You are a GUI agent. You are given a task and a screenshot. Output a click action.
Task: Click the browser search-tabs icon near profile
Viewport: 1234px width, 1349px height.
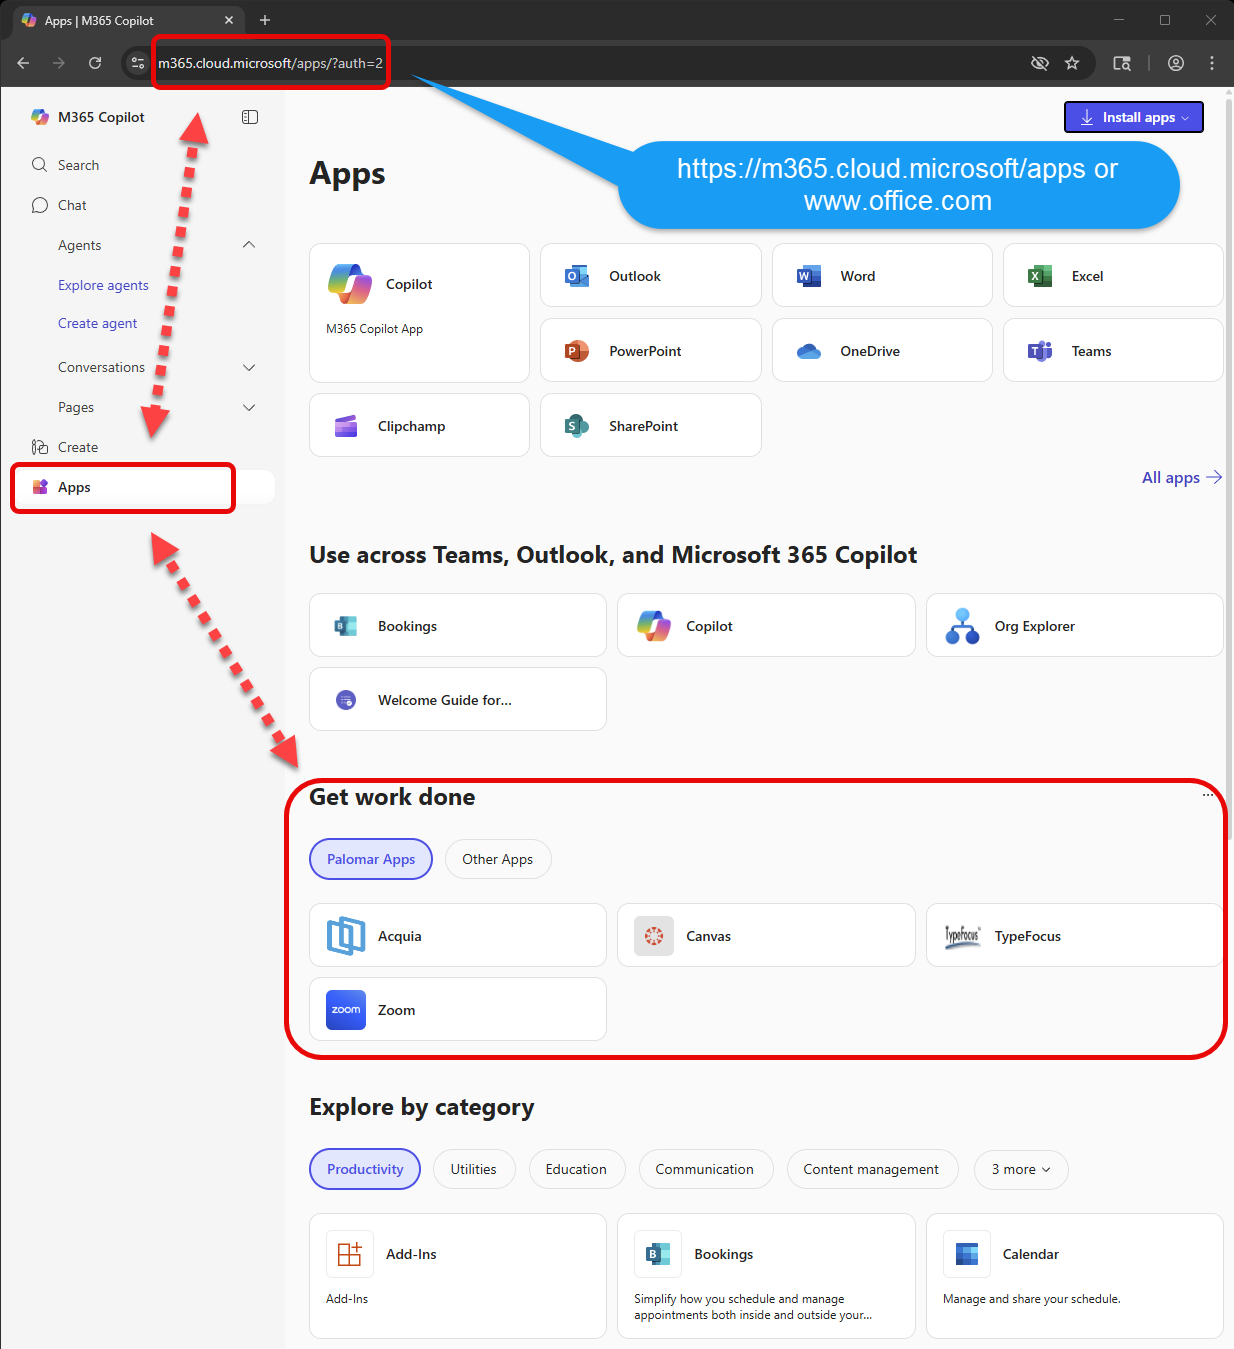[x=1122, y=63]
